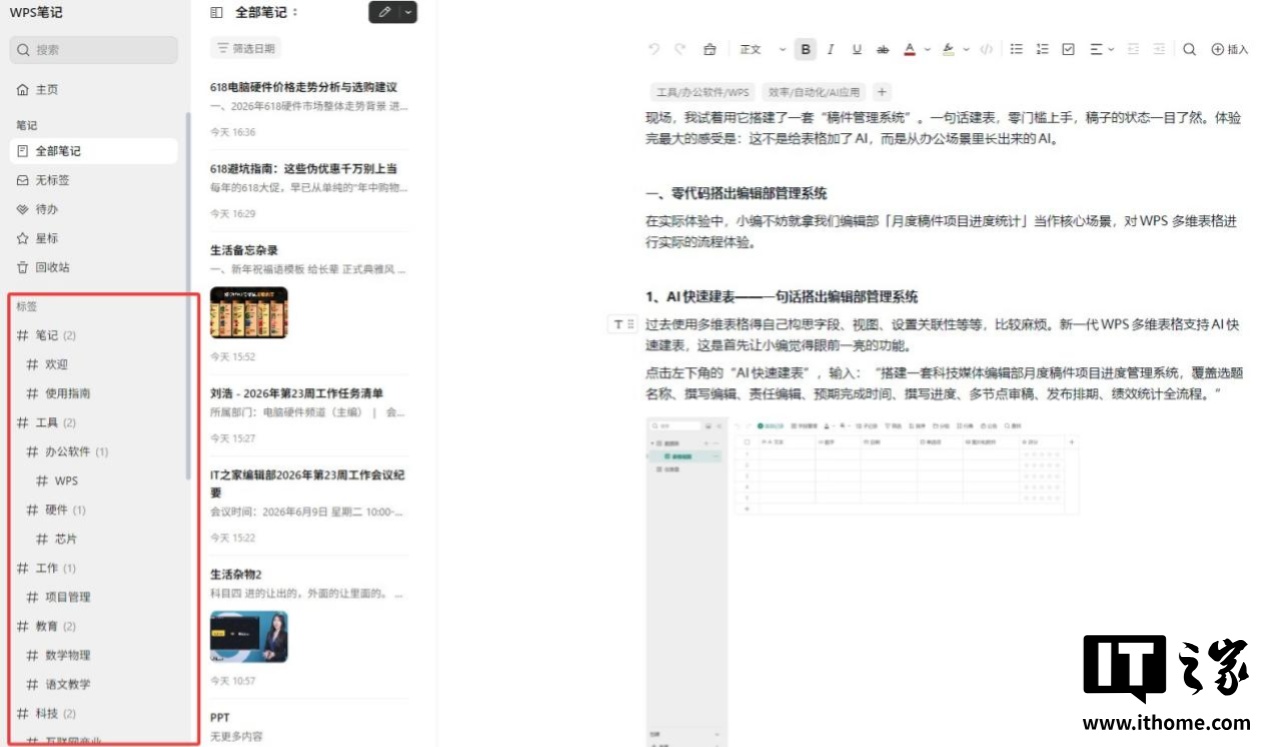Select the WPS tag
Image resolution: width=1268 pixels, height=747 pixels.
[x=57, y=481]
